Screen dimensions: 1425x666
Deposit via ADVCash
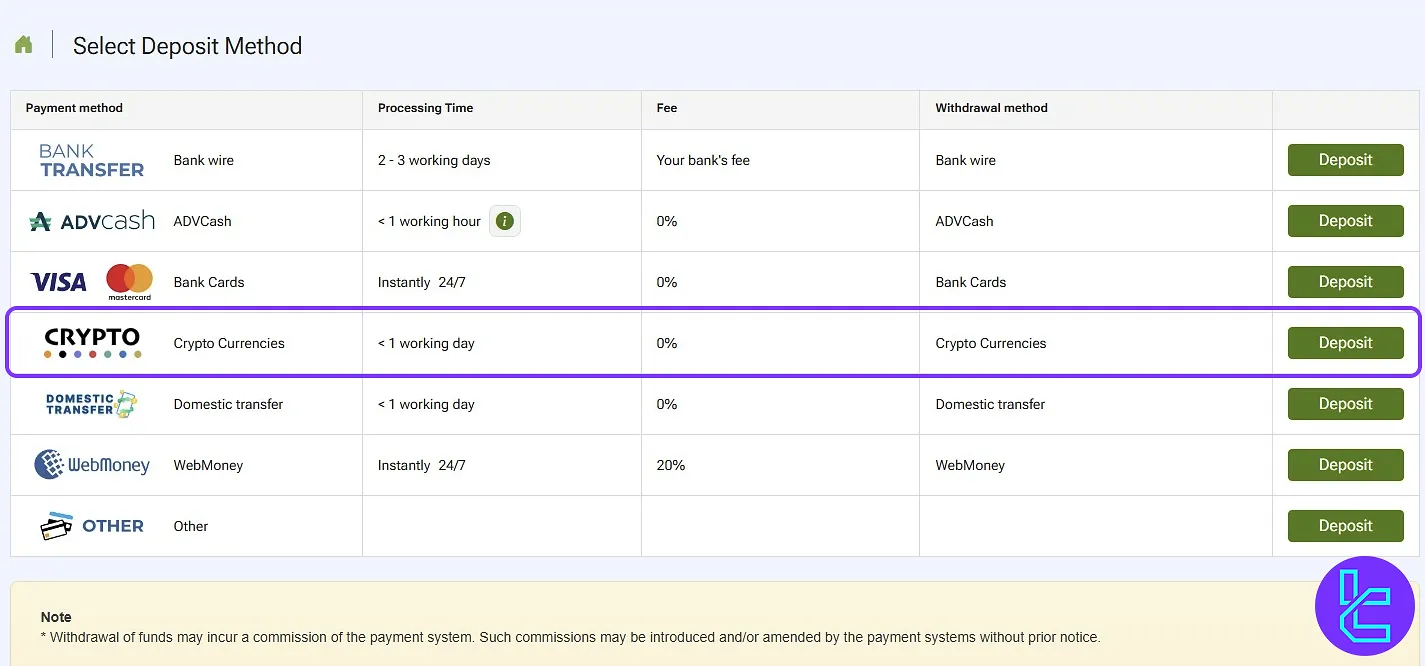coord(1345,221)
